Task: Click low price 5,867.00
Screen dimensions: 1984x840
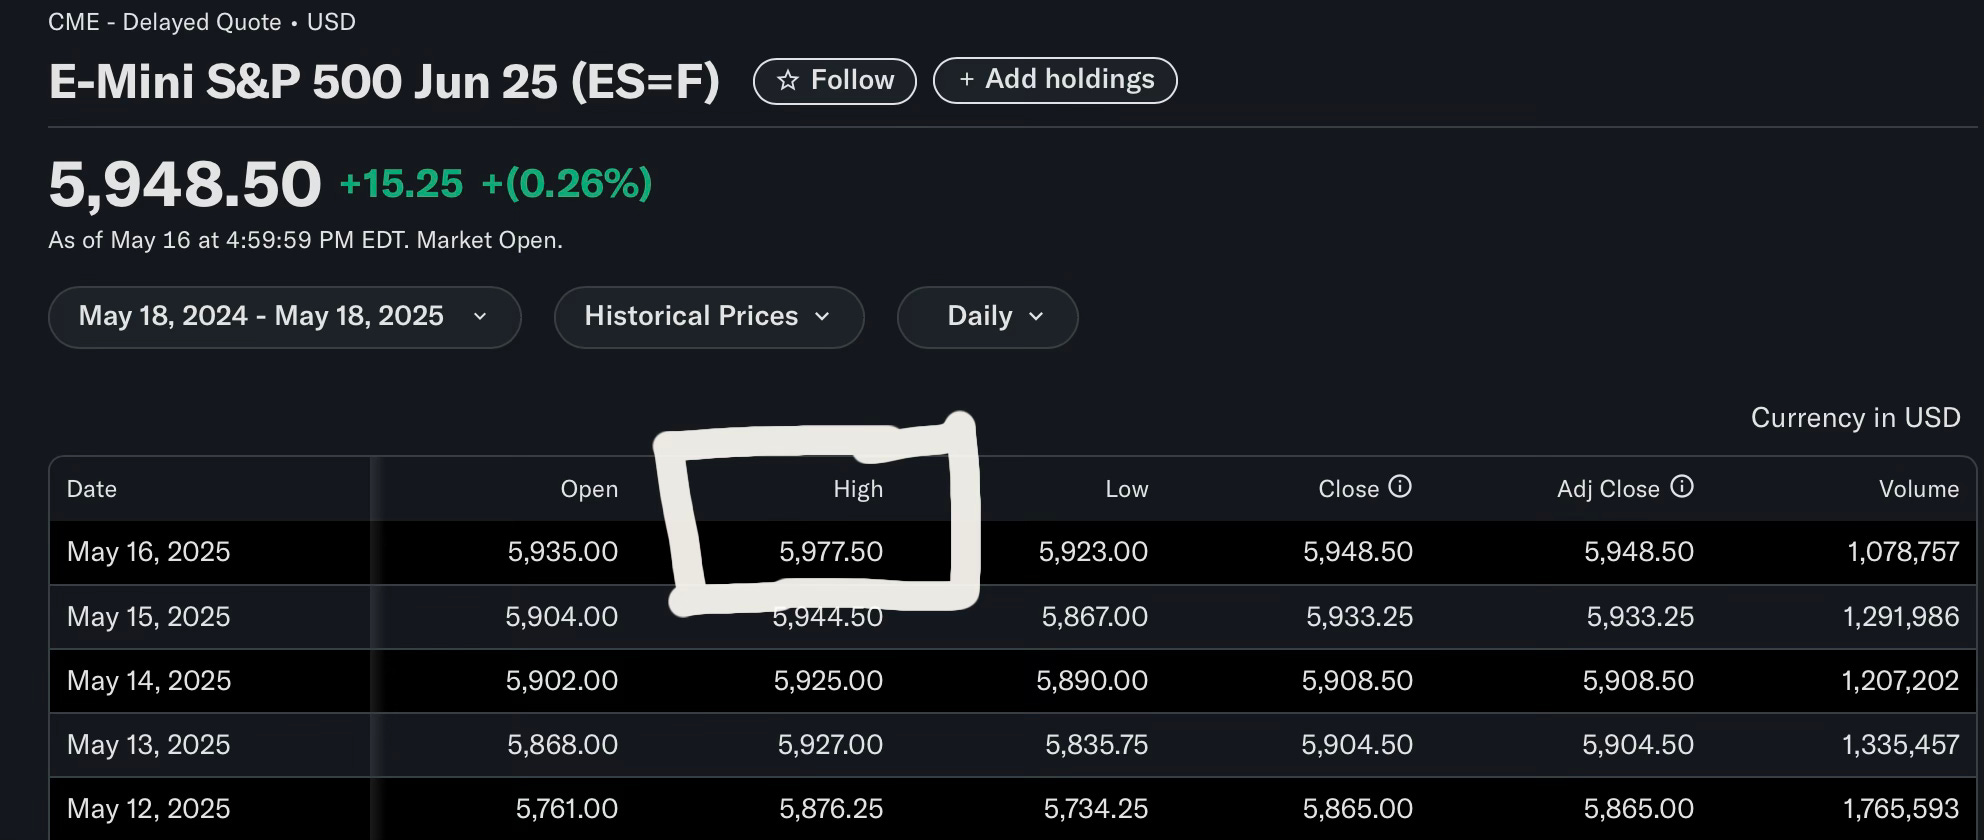Action: pos(1094,616)
